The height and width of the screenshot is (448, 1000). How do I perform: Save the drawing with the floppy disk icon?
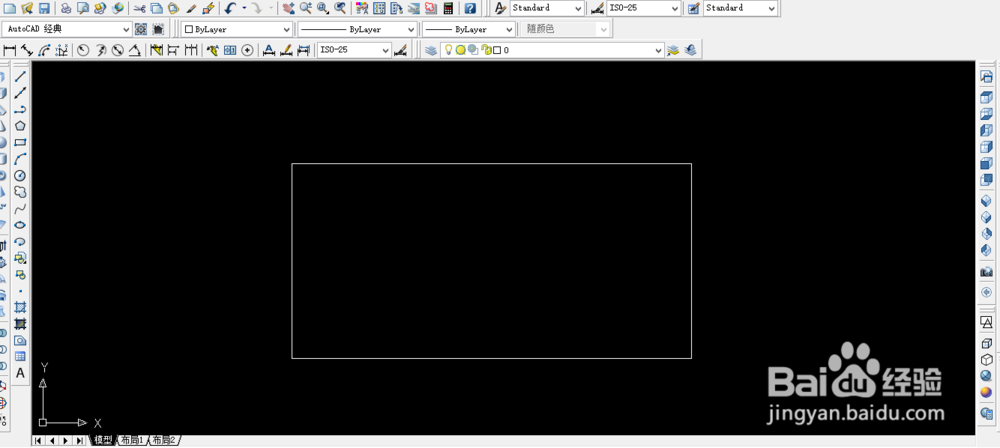pyautogui.click(x=44, y=8)
